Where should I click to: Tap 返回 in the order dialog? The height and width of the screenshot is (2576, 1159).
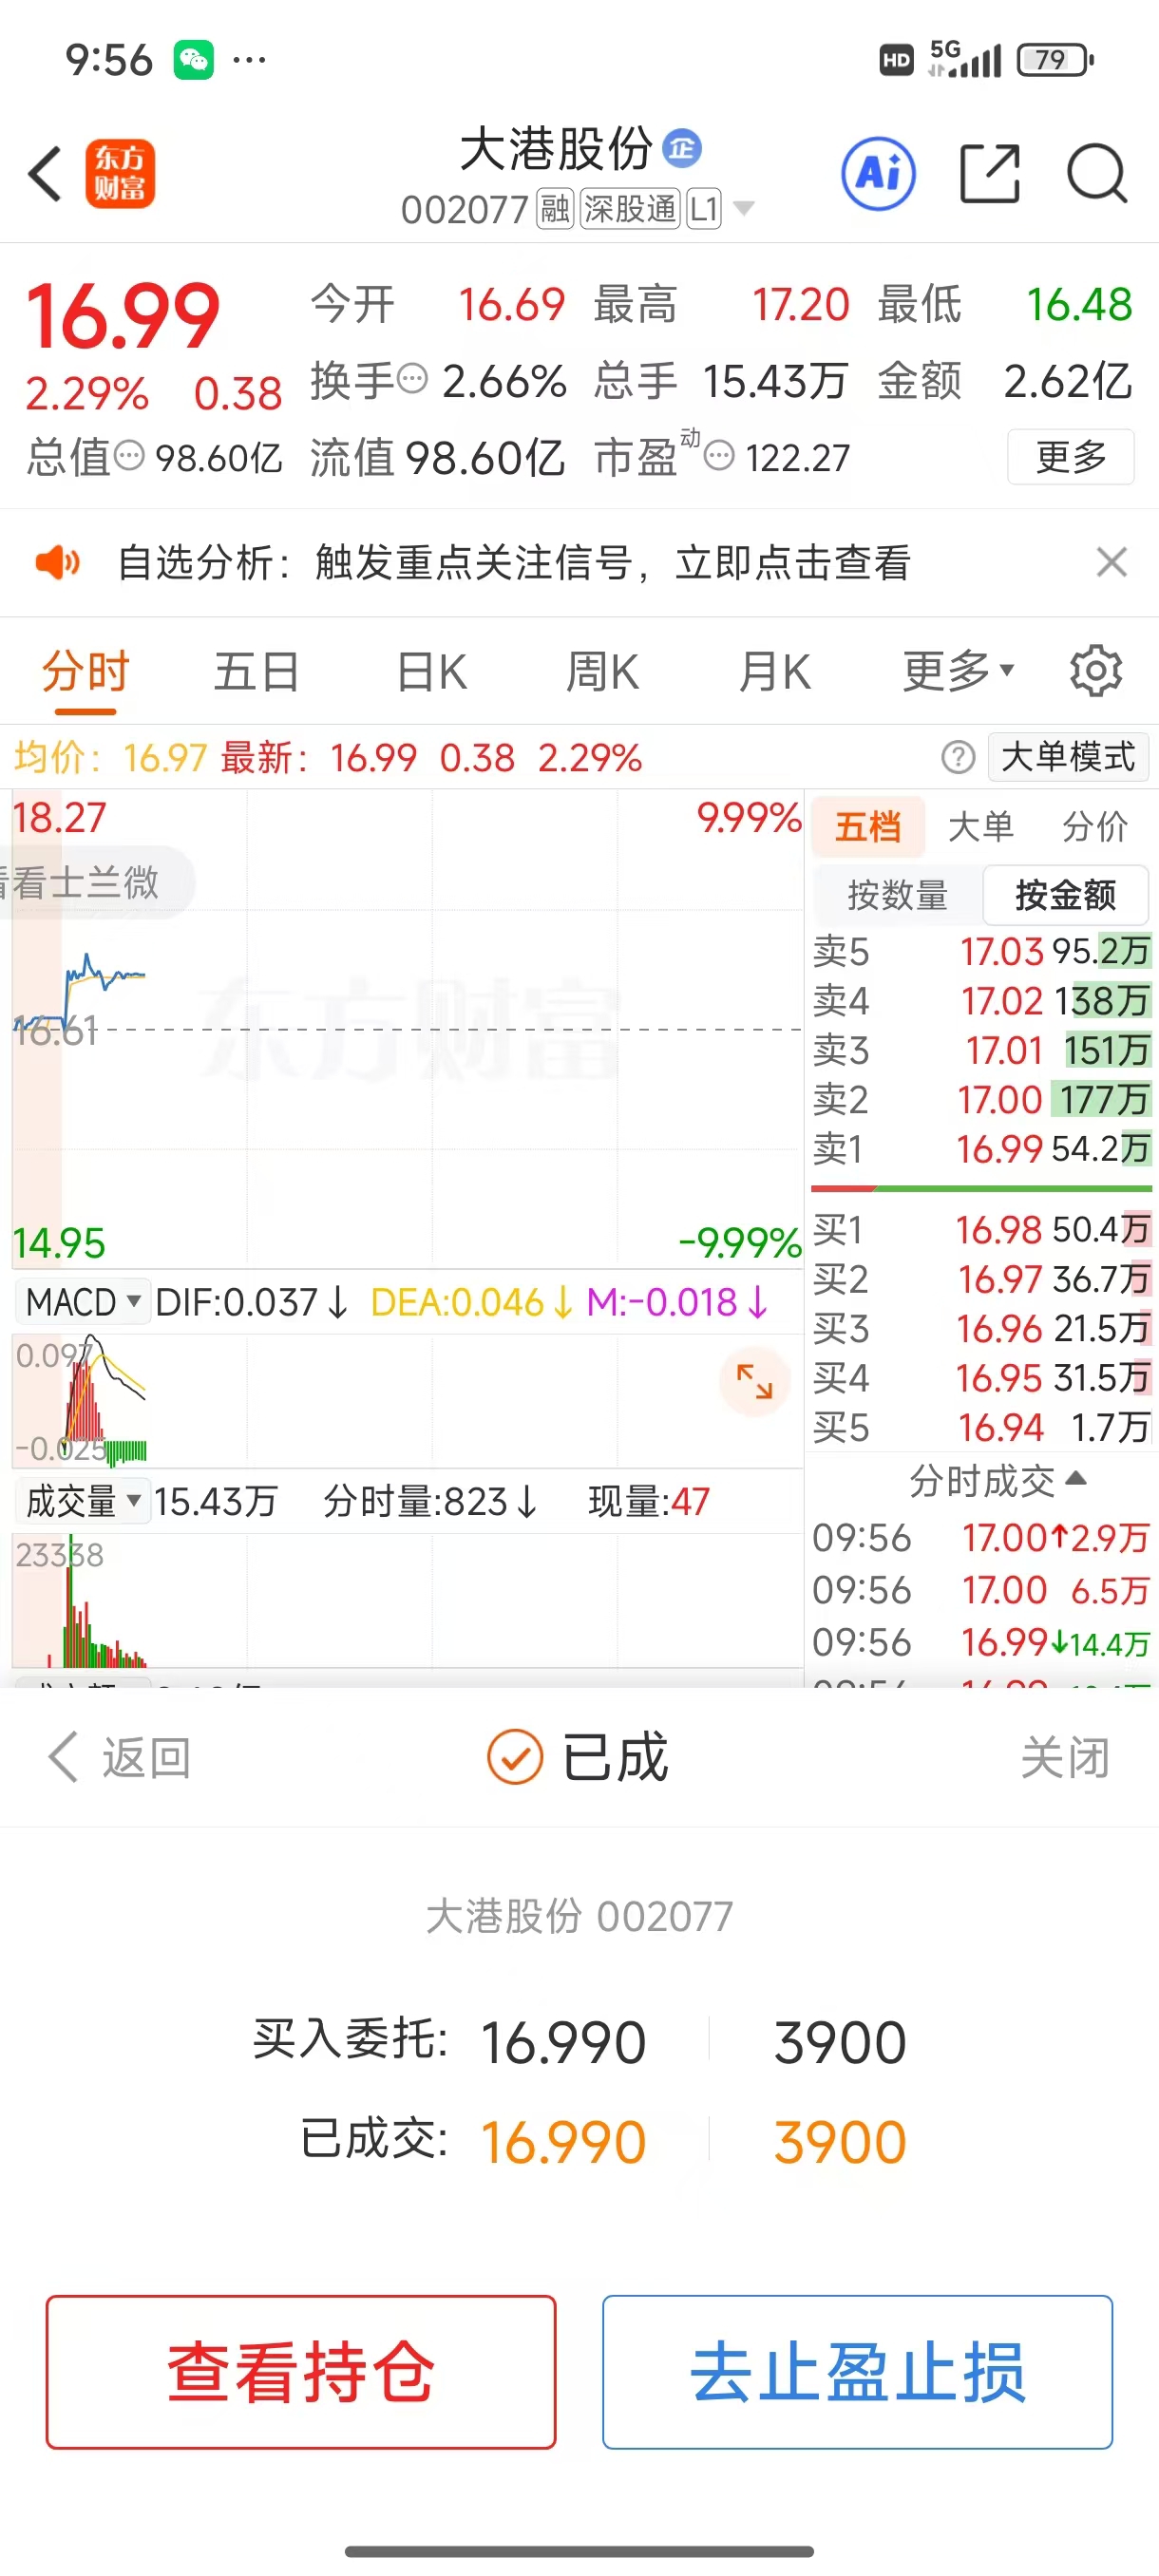(120, 1757)
